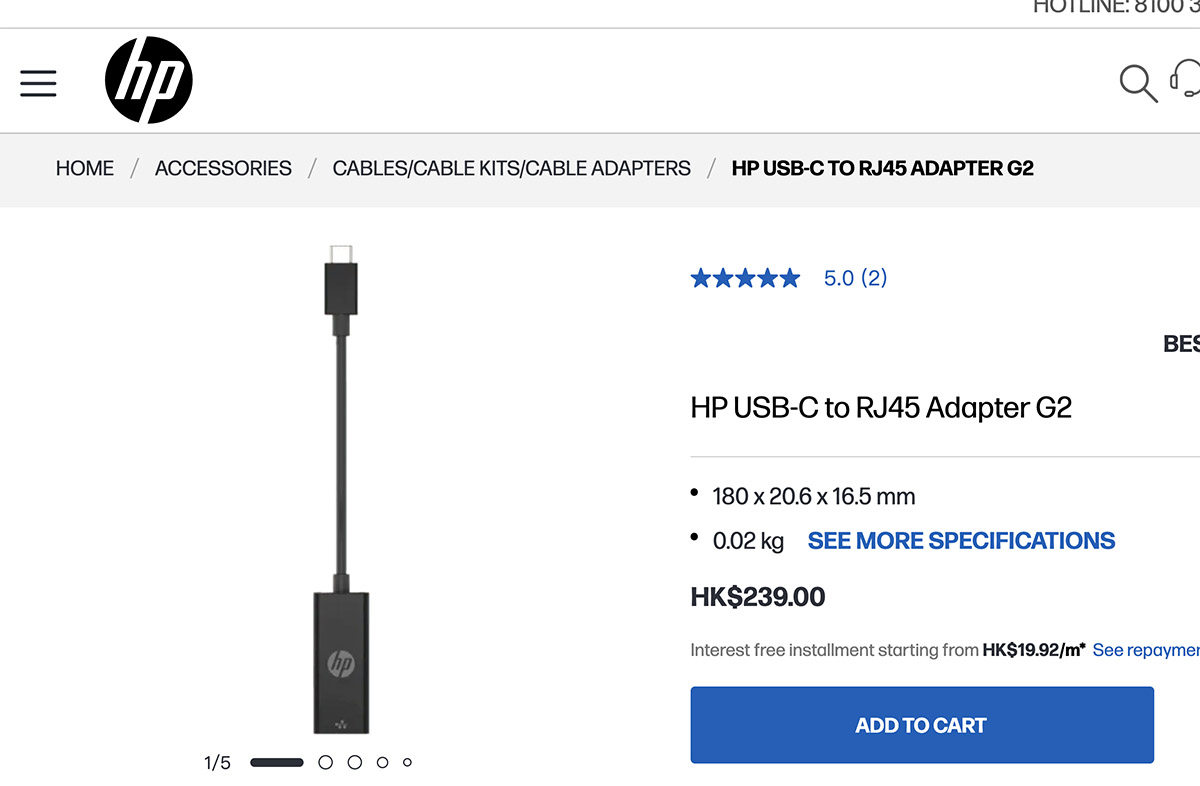Viewport: 1200px width, 786px height.
Task: Click the ADD TO CART button
Action: (x=921, y=725)
